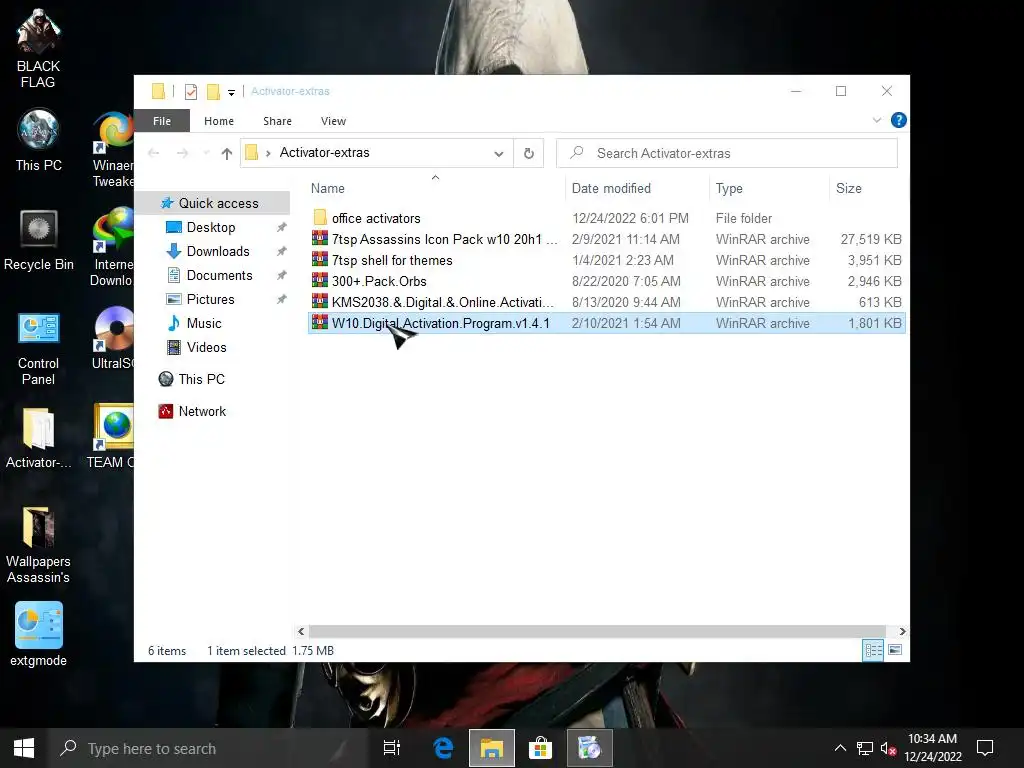The height and width of the screenshot is (768, 1024).
Task: Select the KMS2038 Digital Online Activation archive
Action: 607,302
